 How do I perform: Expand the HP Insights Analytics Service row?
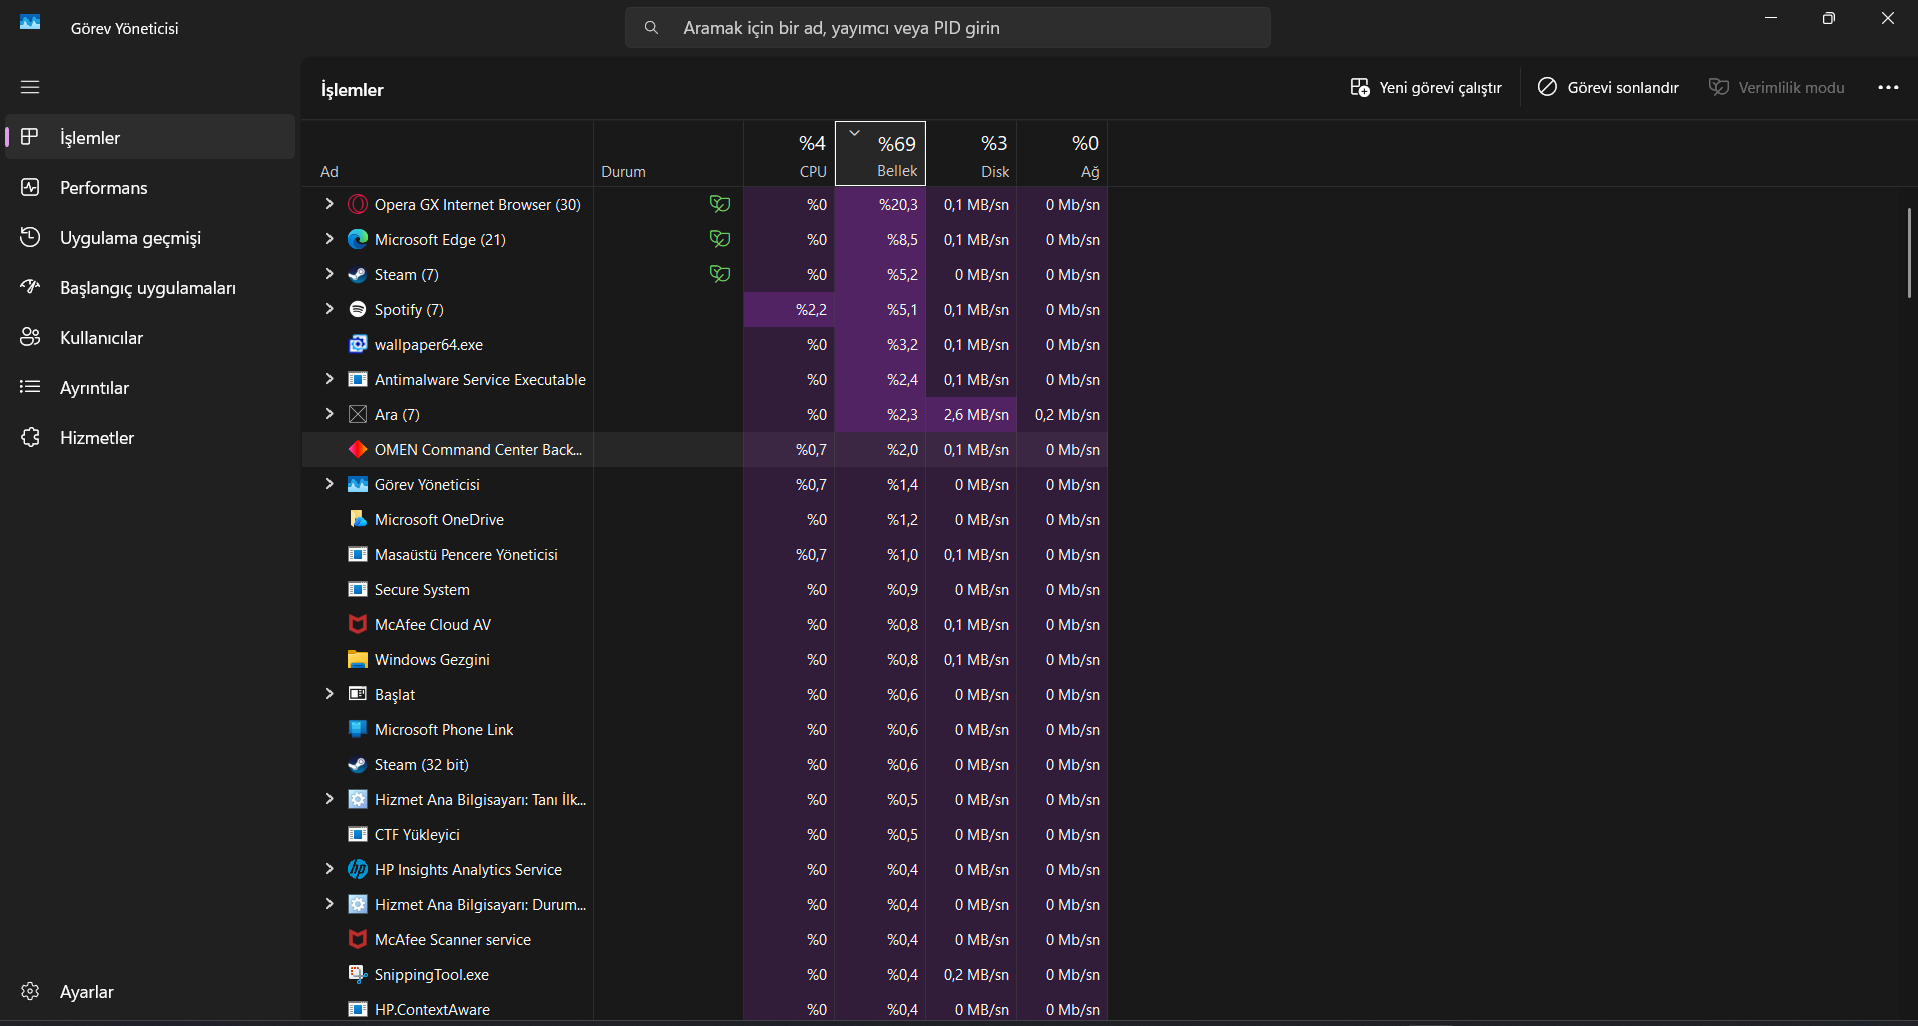tap(329, 869)
